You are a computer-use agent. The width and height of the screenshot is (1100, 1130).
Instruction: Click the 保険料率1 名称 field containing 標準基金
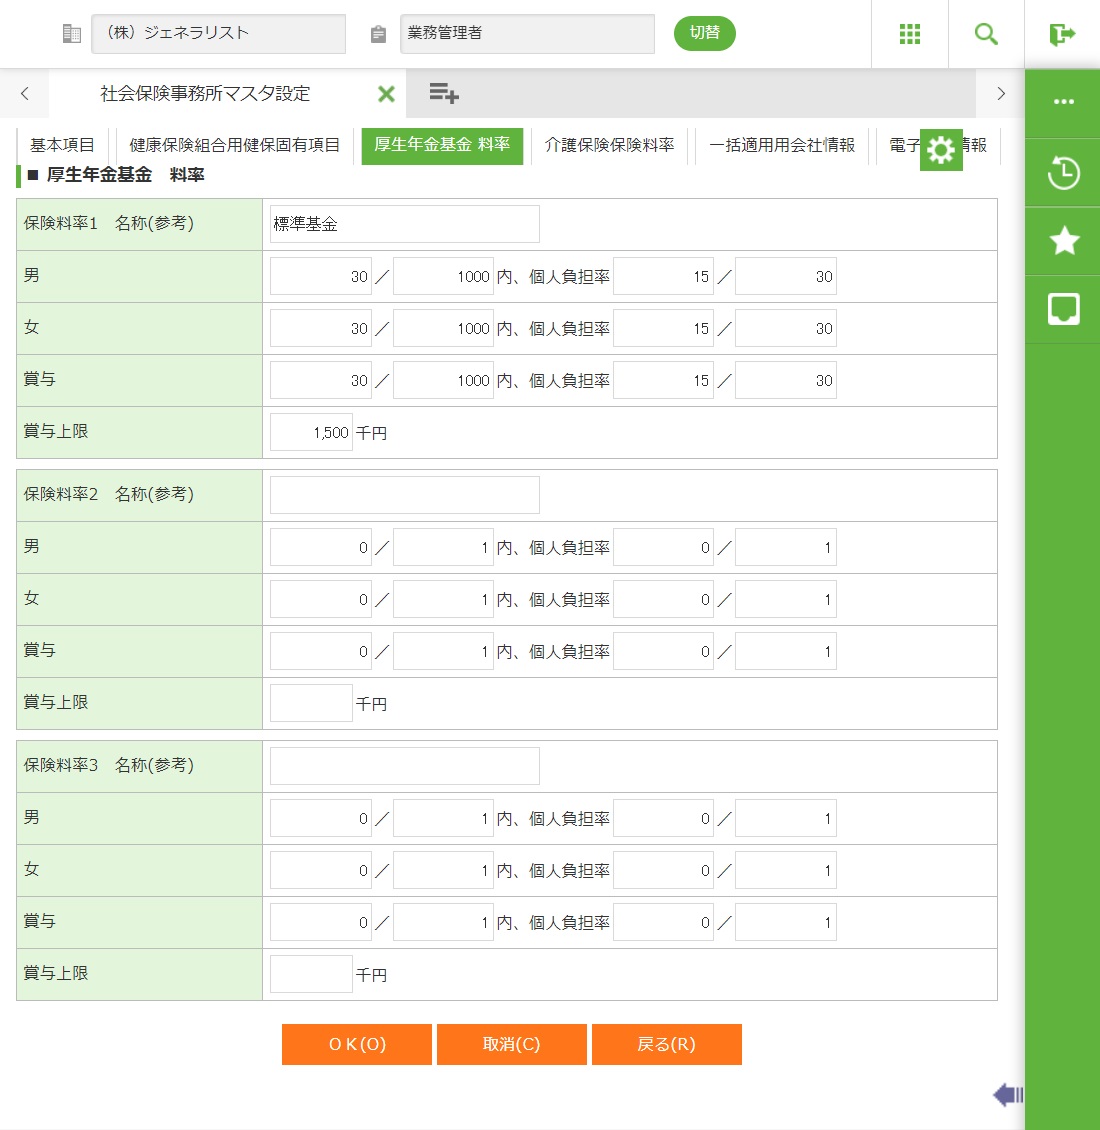point(404,224)
